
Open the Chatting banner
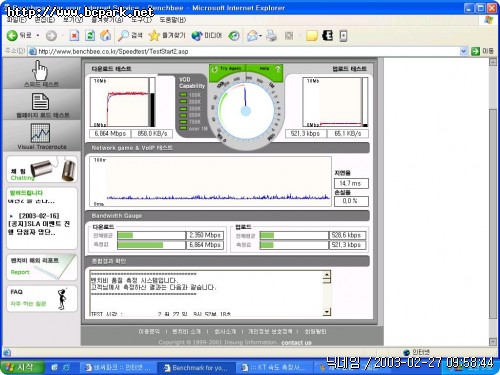tap(42, 169)
